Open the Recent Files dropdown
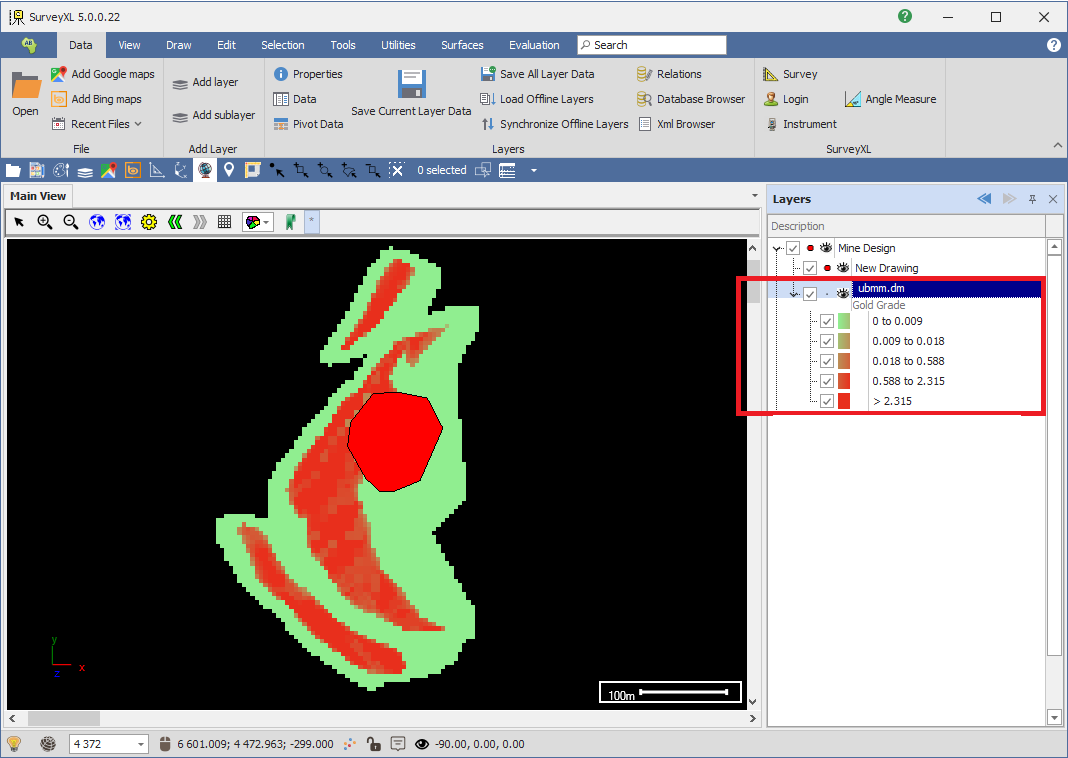Image resolution: width=1068 pixels, height=758 pixels. pyautogui.click(x=106, y=124)
